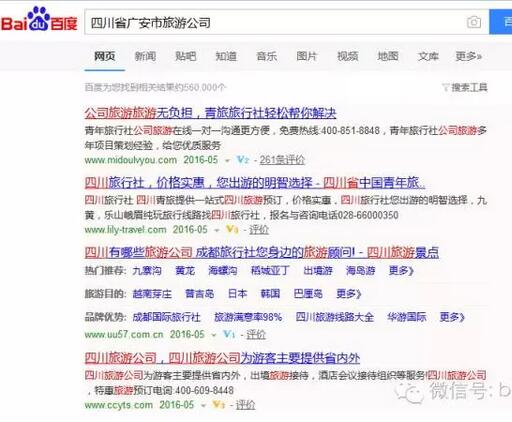Switch to the 地图 tab
This screenshot has height=422, width=512.
click(388, 56)
